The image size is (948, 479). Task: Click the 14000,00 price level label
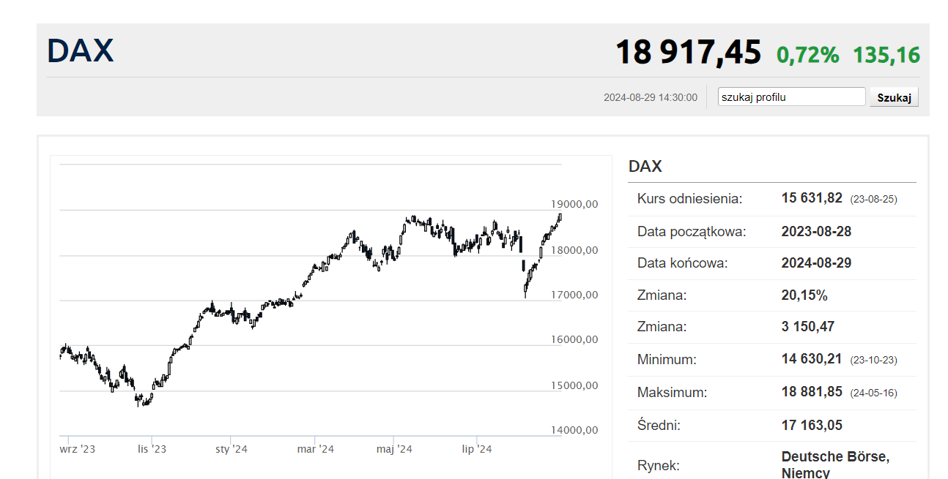coord(574,430)
